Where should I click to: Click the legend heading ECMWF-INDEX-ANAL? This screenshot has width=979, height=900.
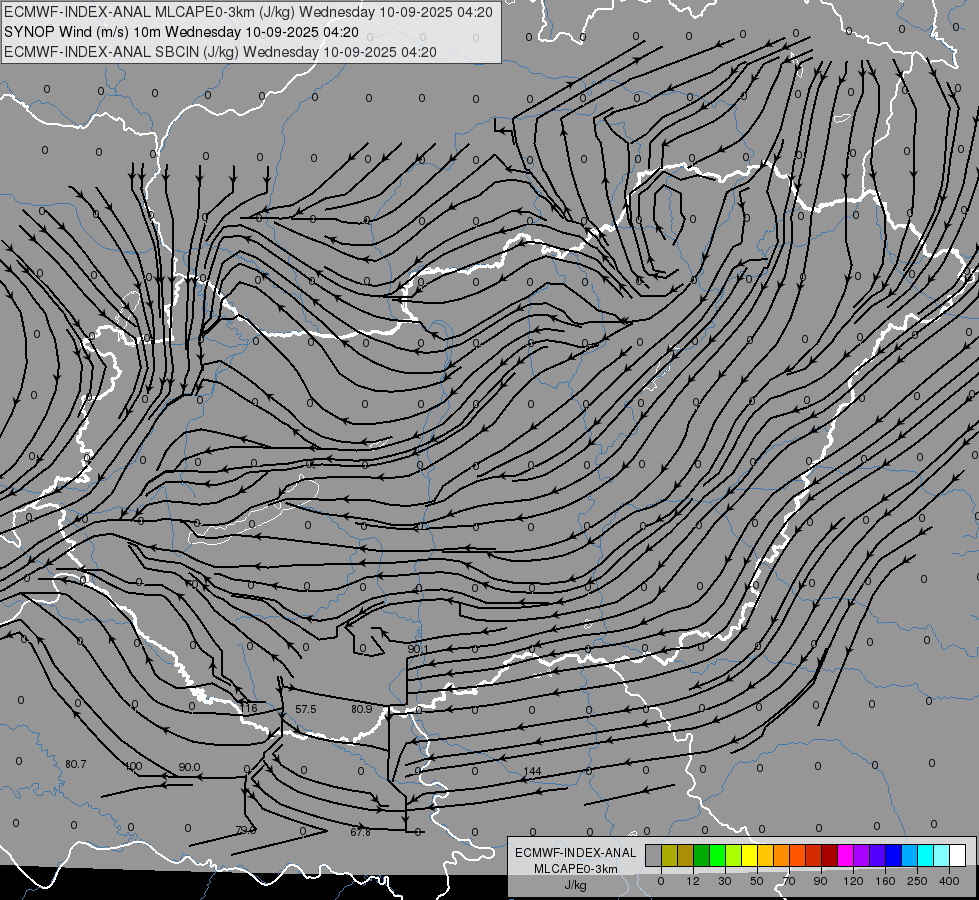tap(576, 853)
